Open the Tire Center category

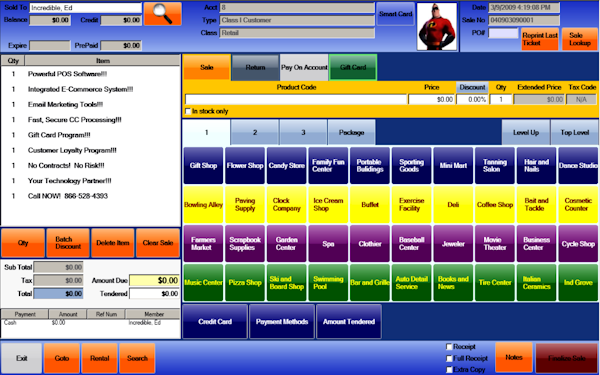coord(495,282)
